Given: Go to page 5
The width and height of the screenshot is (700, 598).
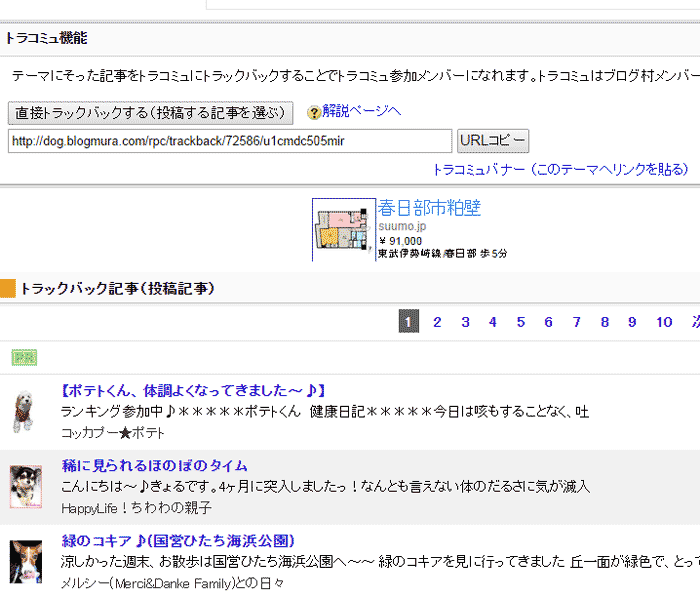Looking at the screenshot, I should tap(521, 322).
